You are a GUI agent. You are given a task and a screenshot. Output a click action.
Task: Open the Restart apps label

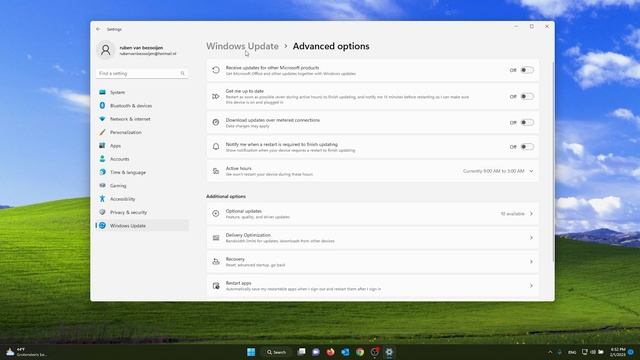(238, 283)
